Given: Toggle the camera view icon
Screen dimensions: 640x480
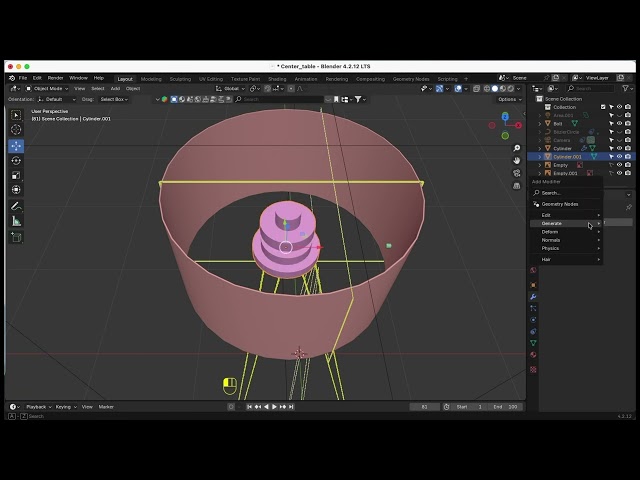Looking at the screenshot, I should click(x=517, y=173).
